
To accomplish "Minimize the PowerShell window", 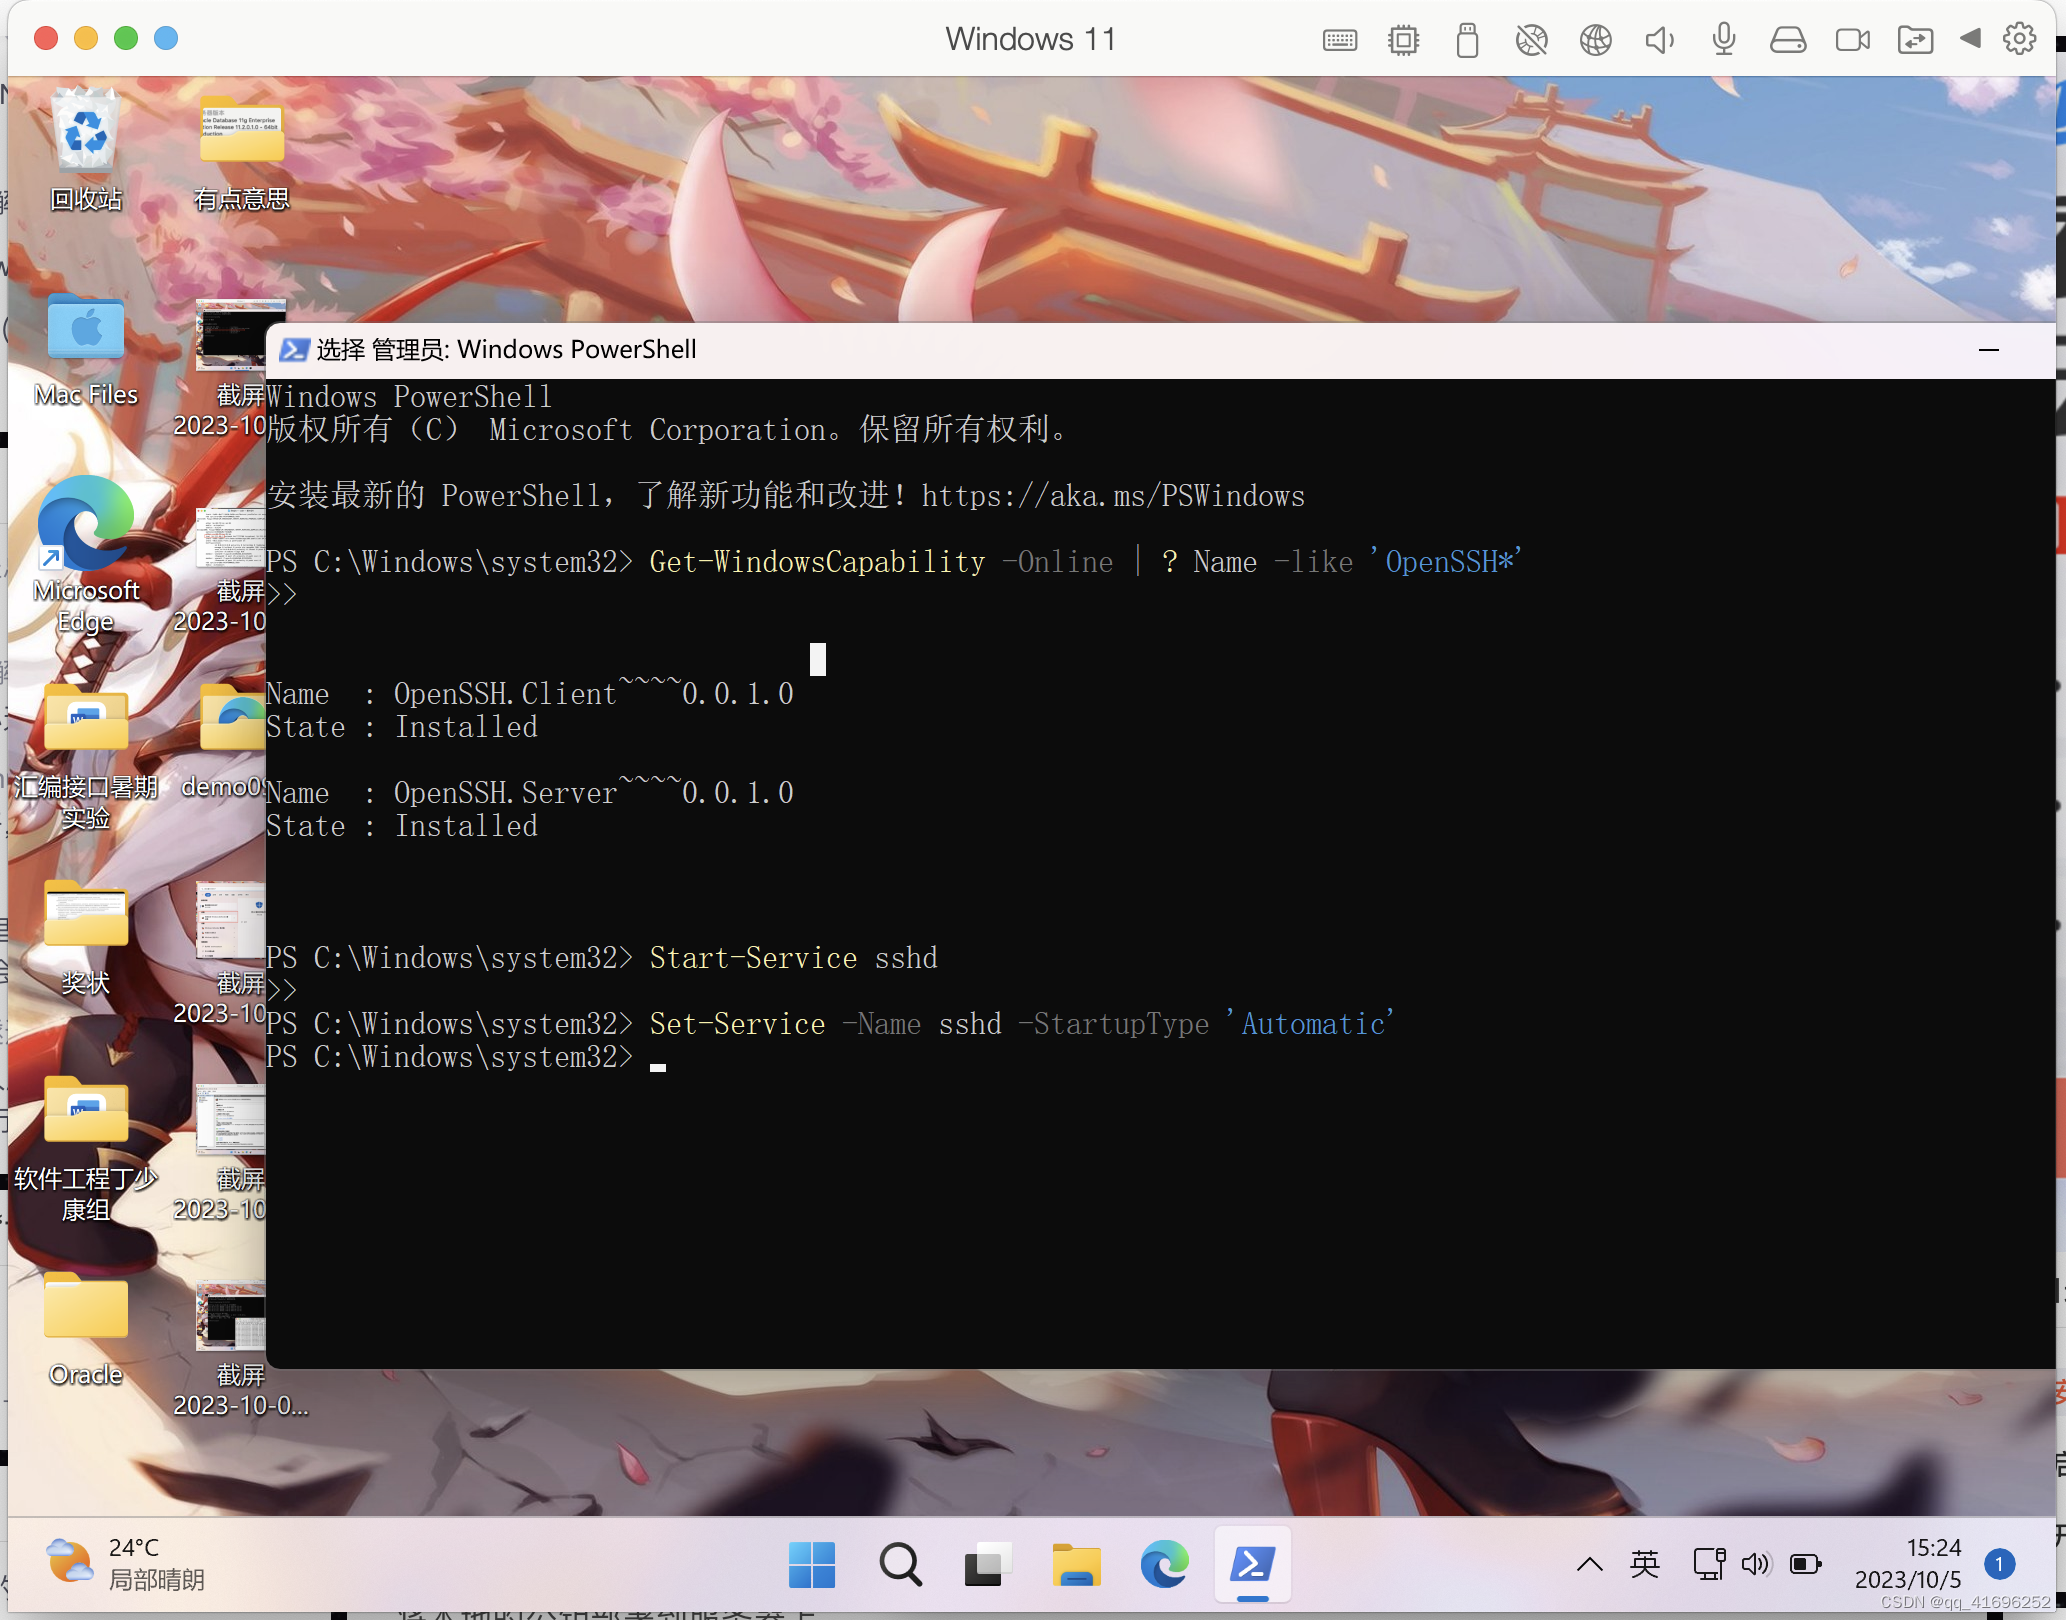I will point(1989,350).
